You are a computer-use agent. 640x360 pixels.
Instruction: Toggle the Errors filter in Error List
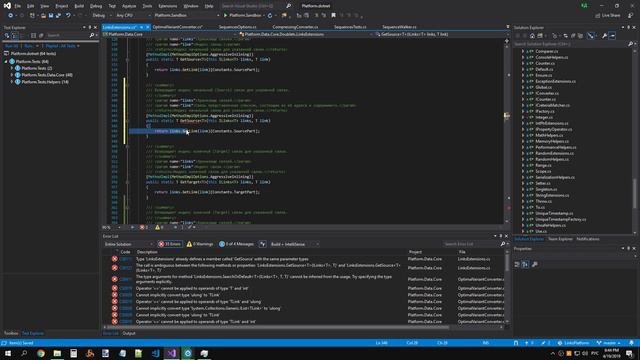pos(170,244)
